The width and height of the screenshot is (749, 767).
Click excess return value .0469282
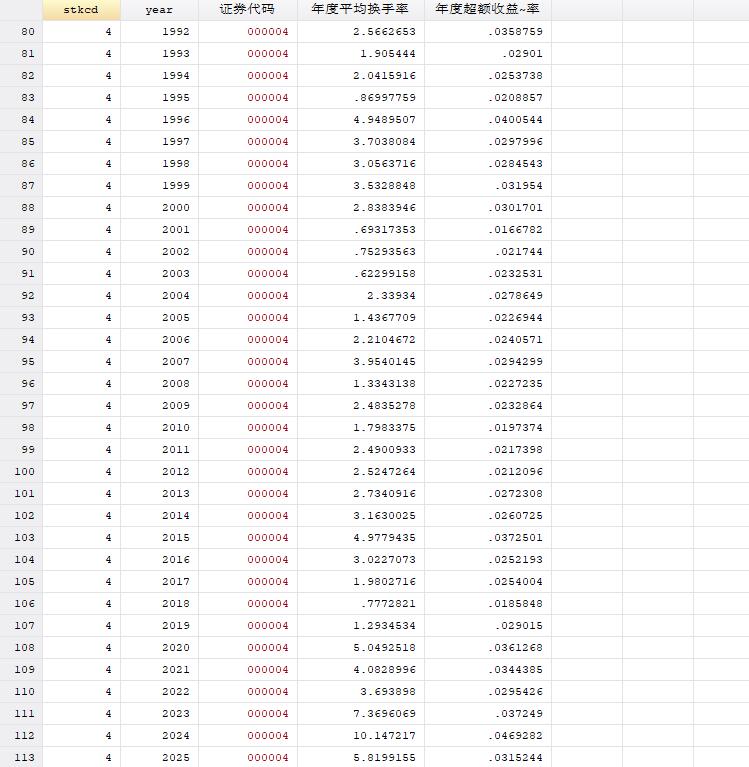(x=488, y=736)
